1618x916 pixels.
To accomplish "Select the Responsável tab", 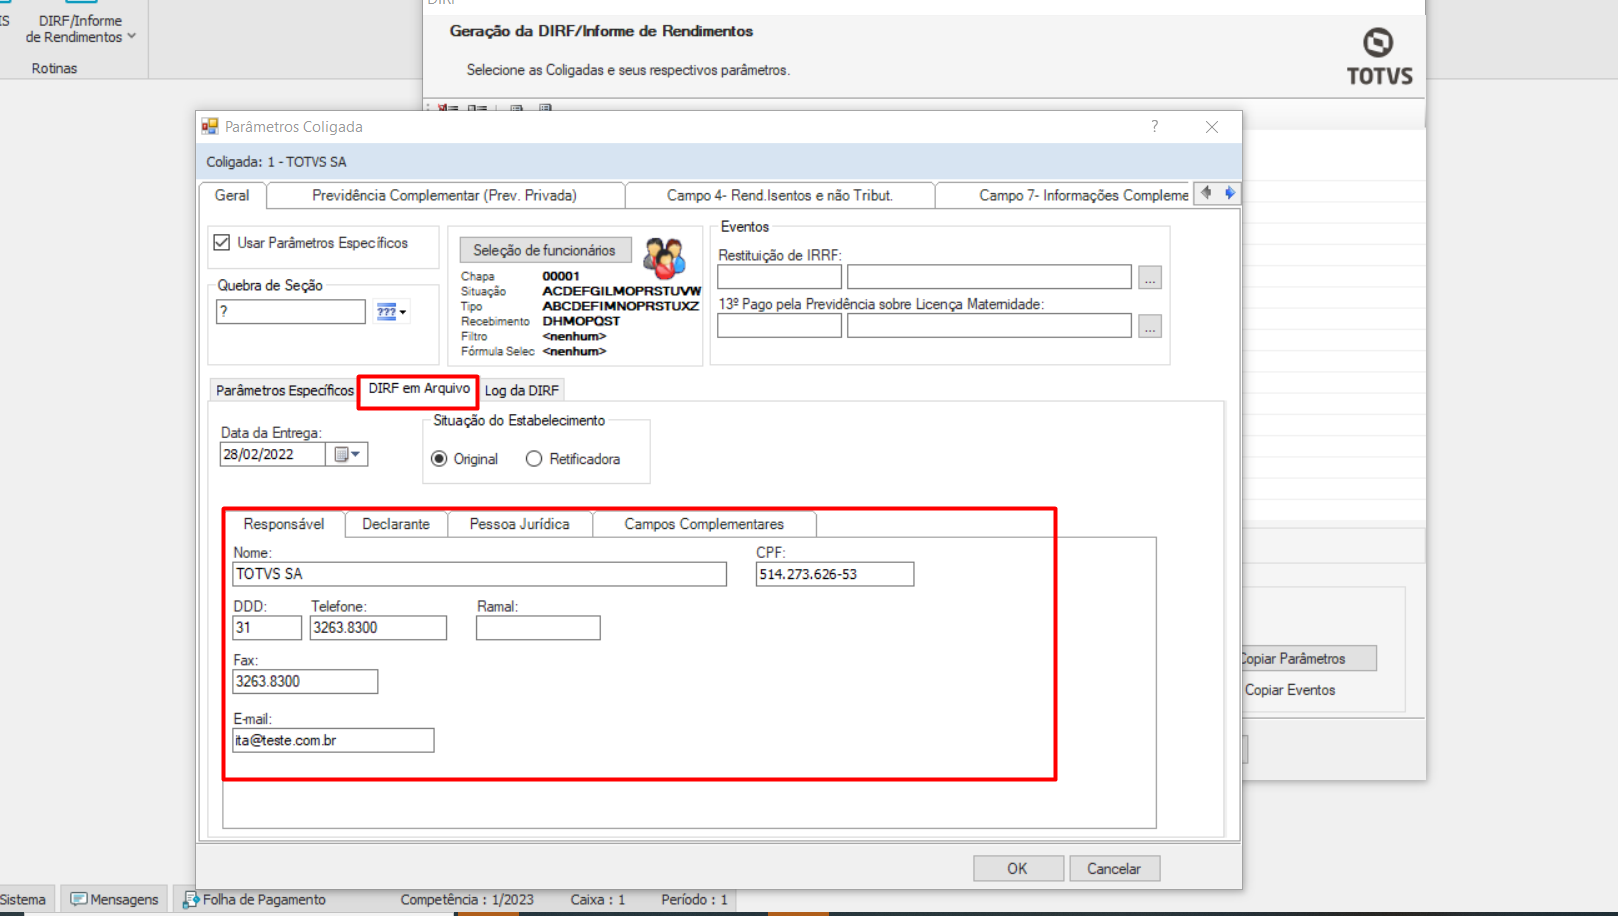I will (x=284, y=524).
